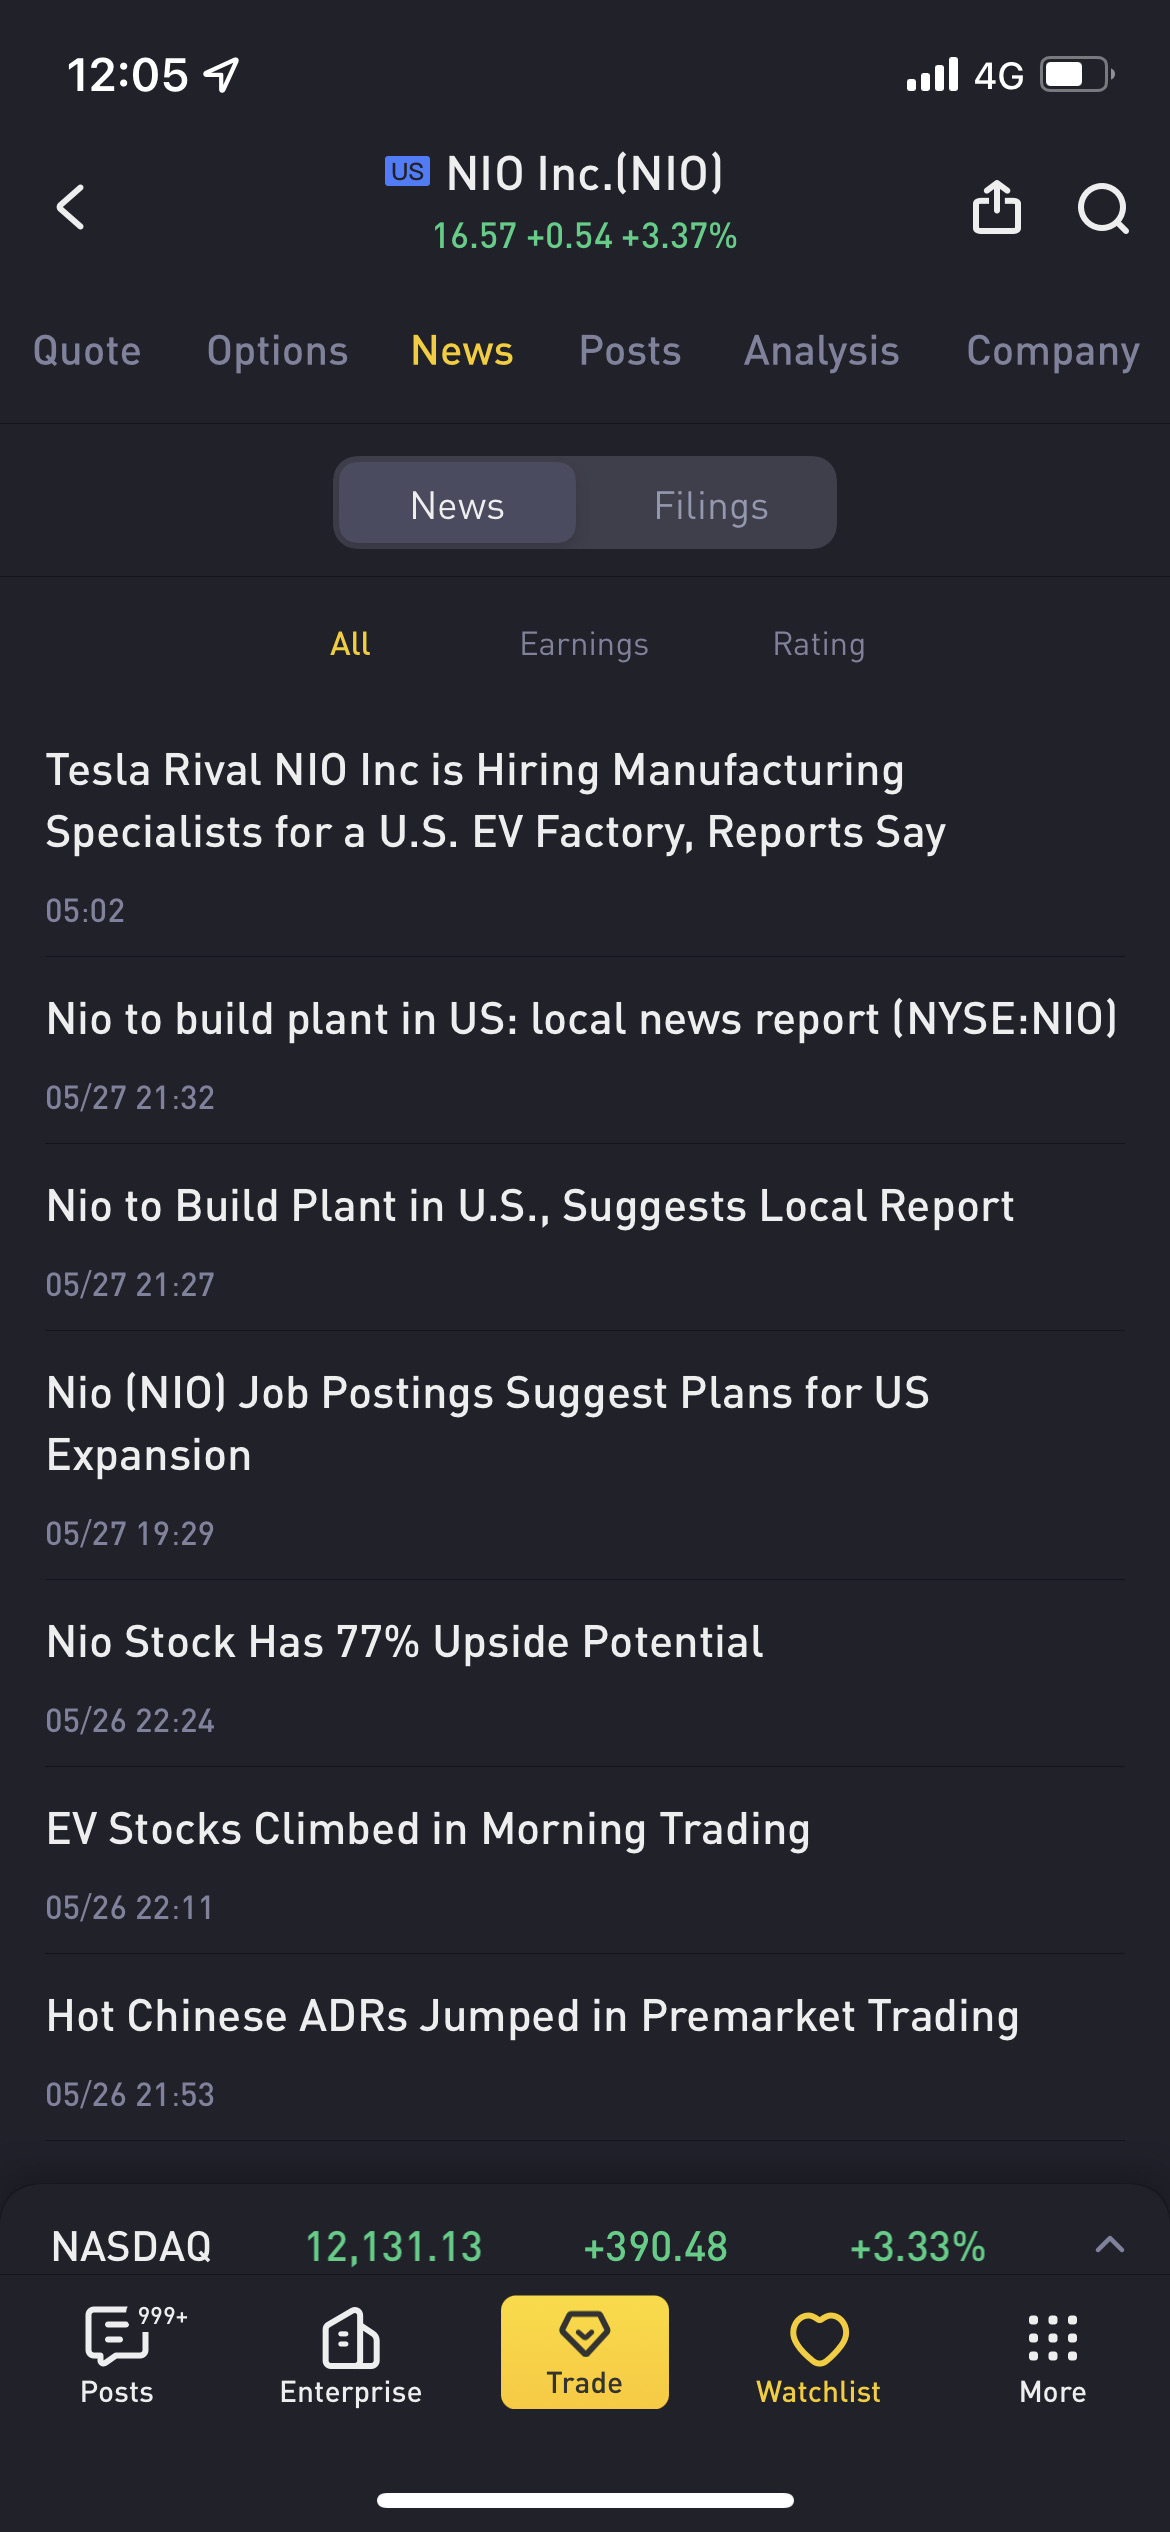Open Watchlist heart icon
Screen dimensions: 1170x2532
tap(819, 2351)
